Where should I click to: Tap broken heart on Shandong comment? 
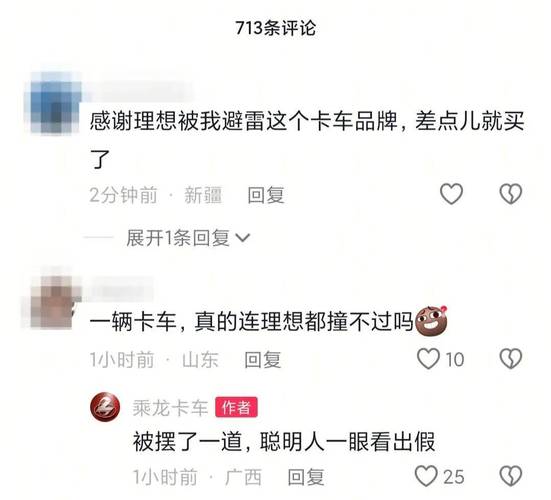(x=511, y=359)
